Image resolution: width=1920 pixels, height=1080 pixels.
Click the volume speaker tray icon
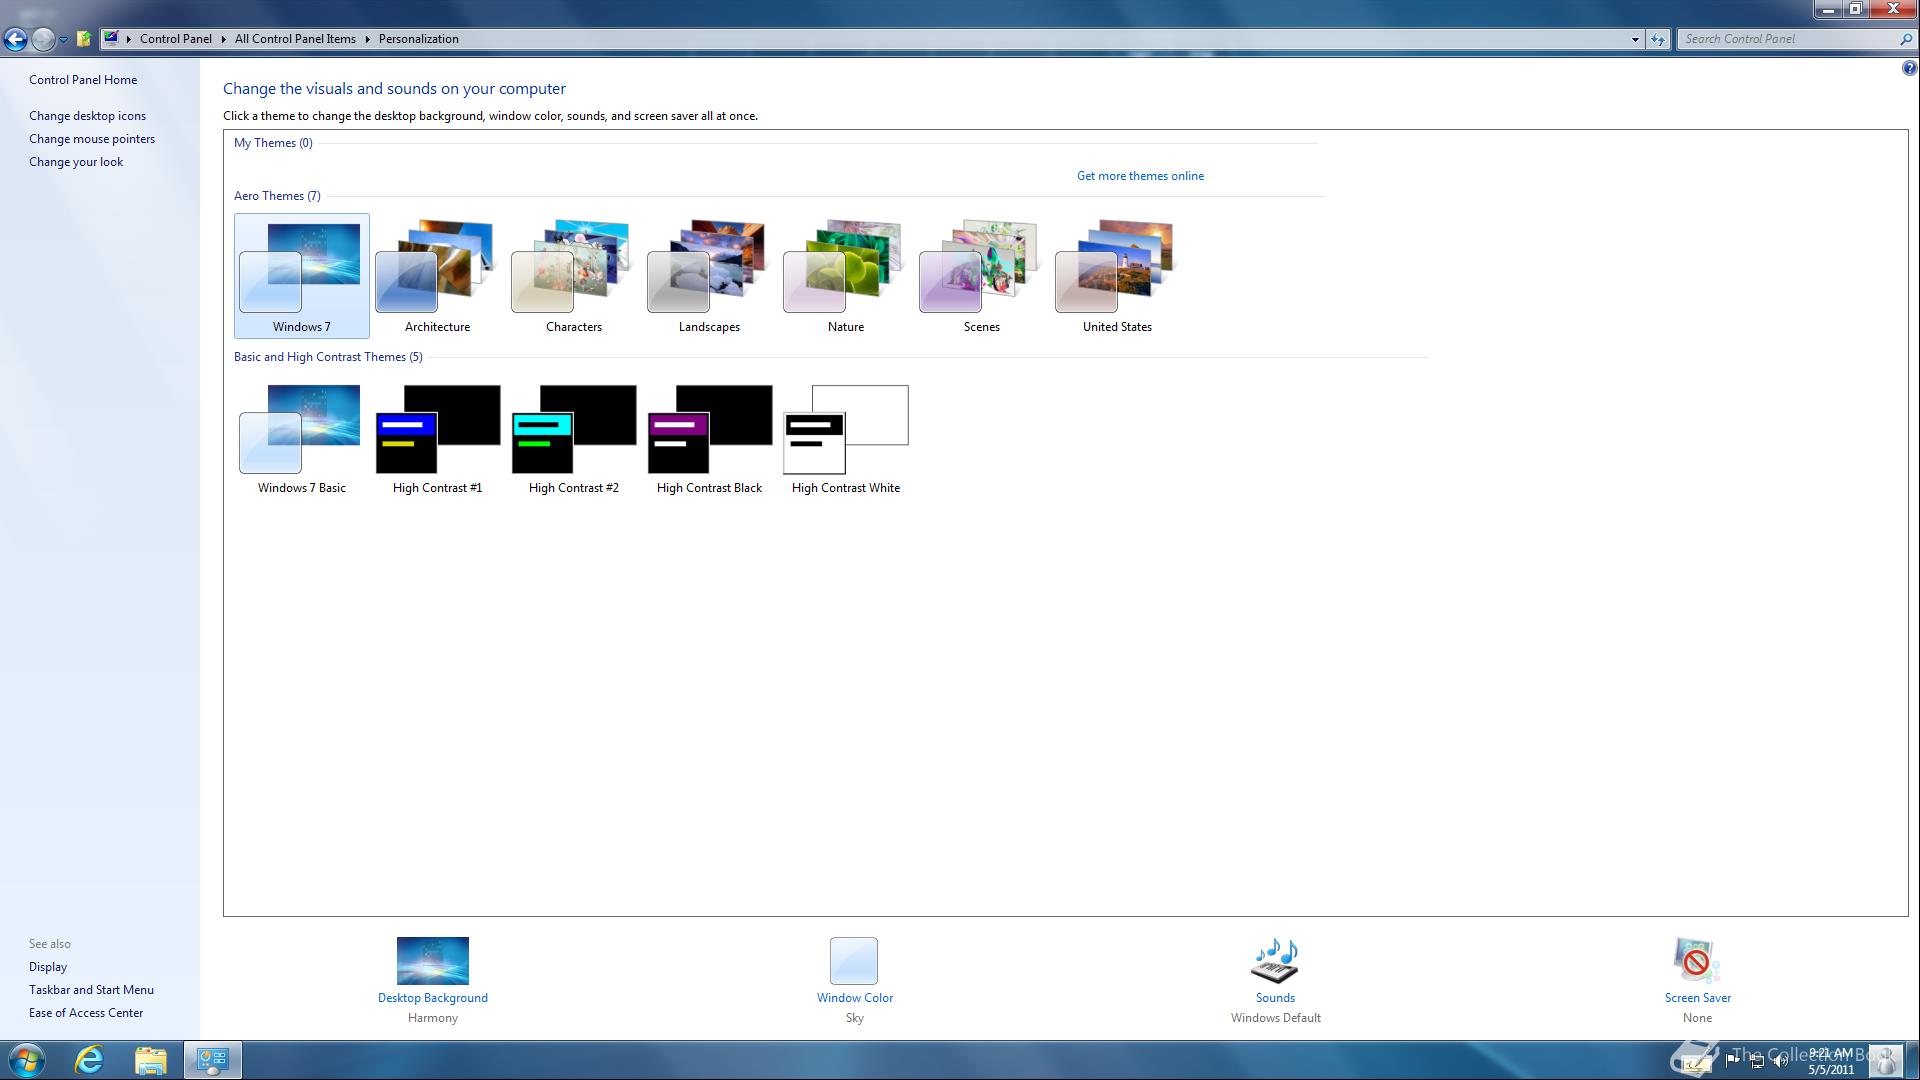pyautogui.click(x=1780, y=1061)
